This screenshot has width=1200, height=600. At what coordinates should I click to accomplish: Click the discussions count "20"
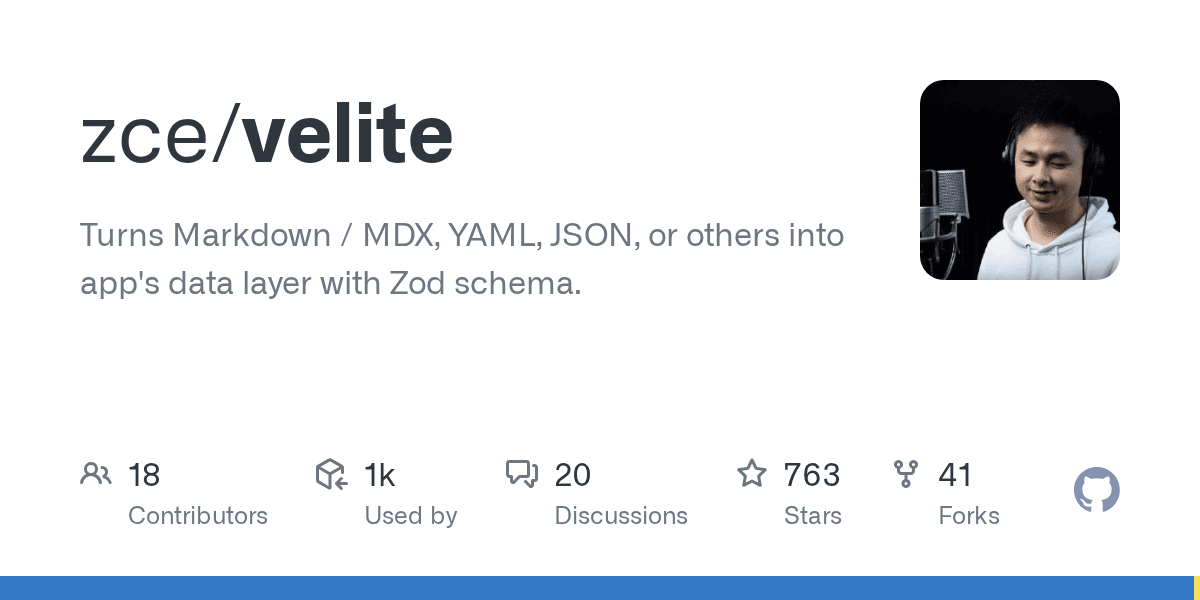pos(573,475)
